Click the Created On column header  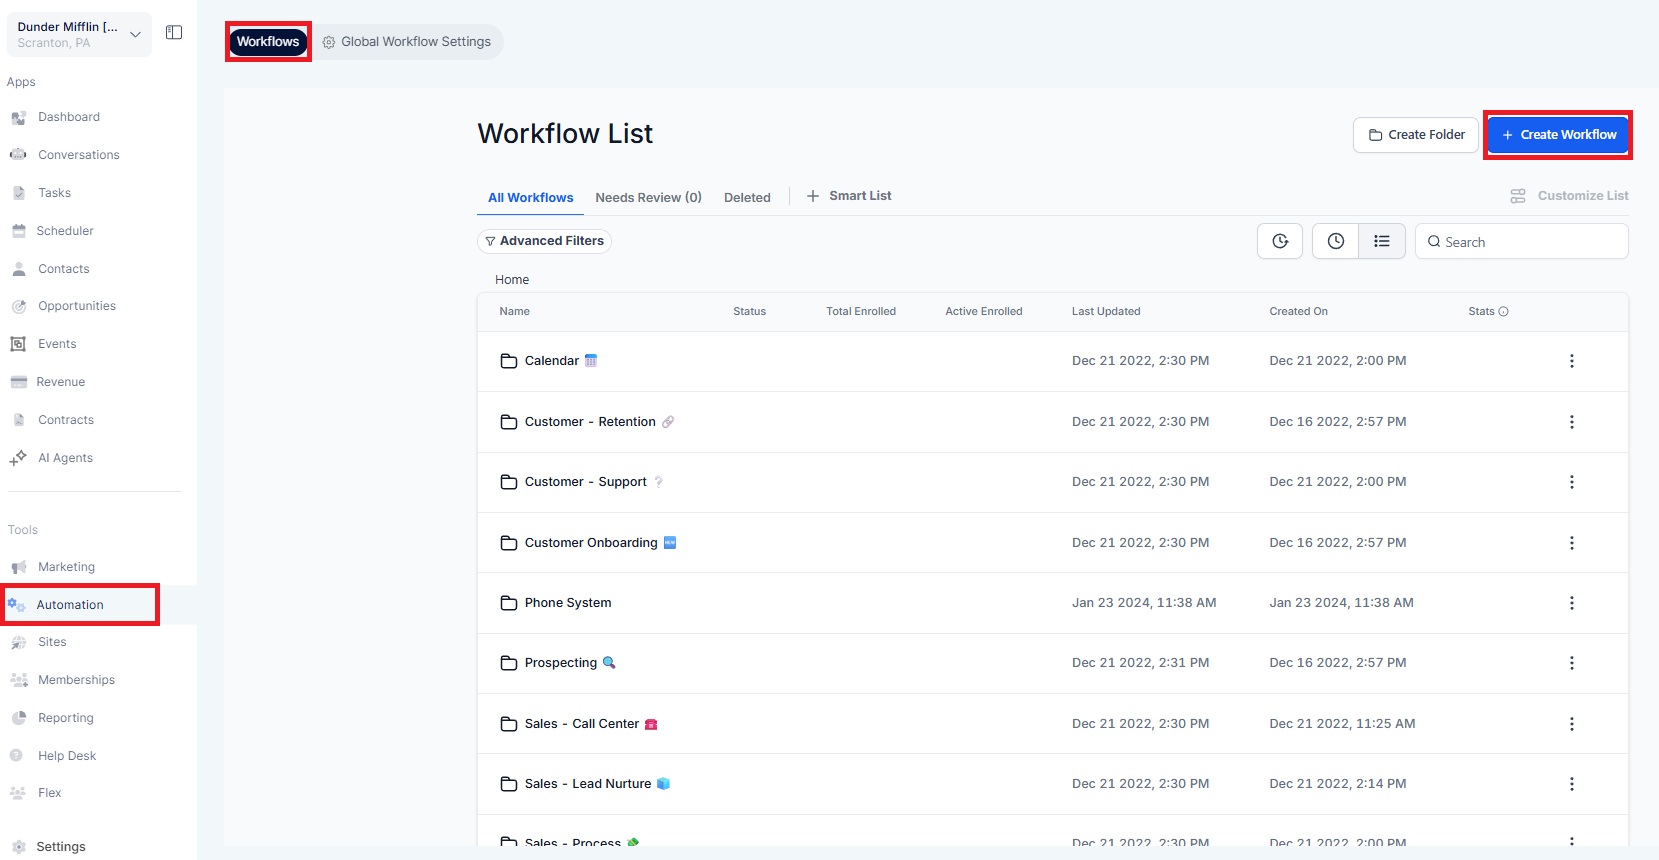pyautogui.click(x=1298, y=312)
